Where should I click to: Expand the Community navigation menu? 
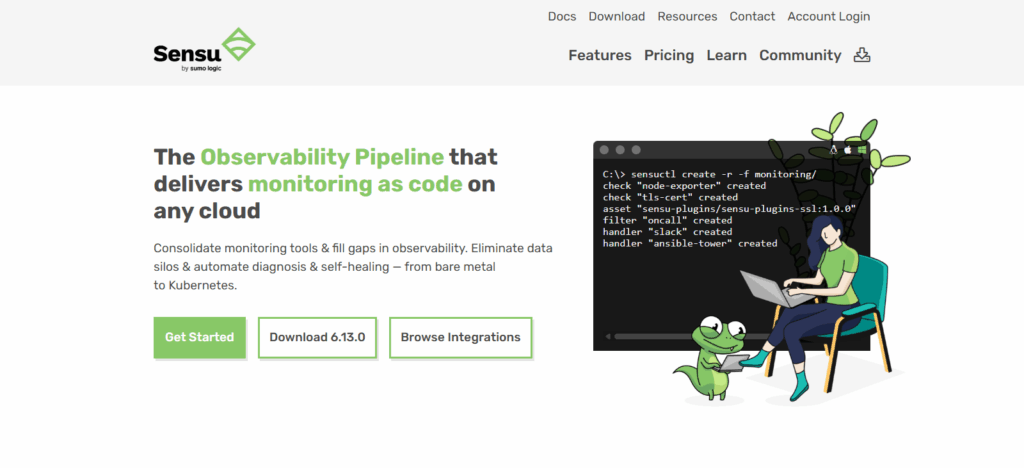(x=800, y=56)
